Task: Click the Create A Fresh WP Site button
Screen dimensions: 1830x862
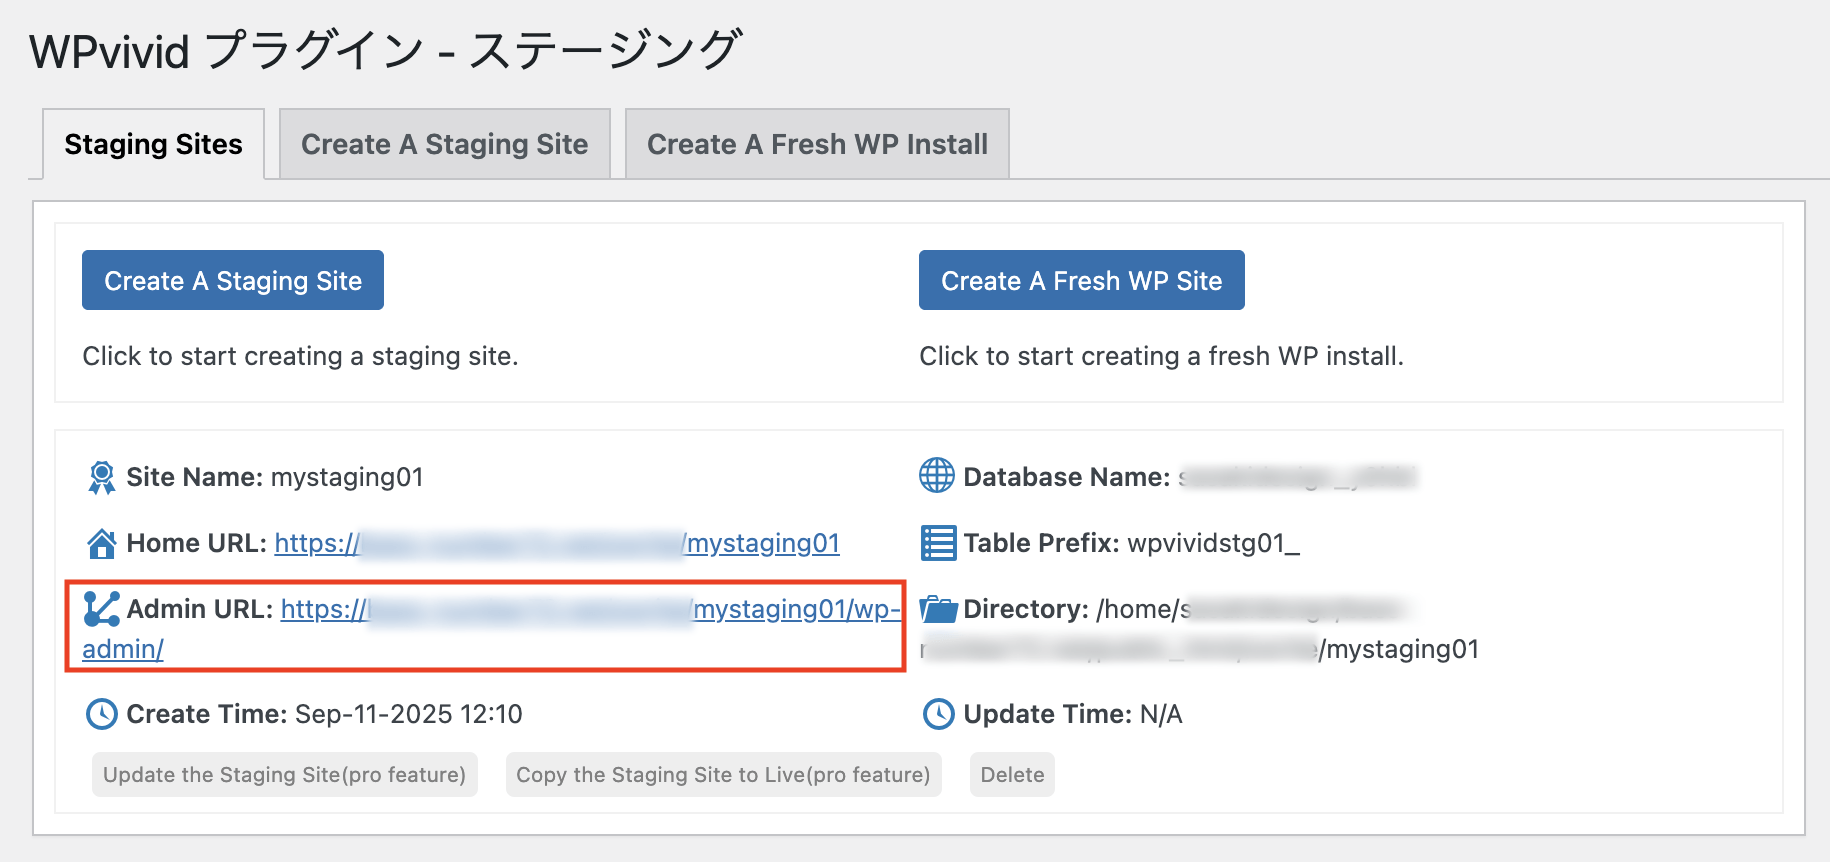Action: (x=1082, y=280)
